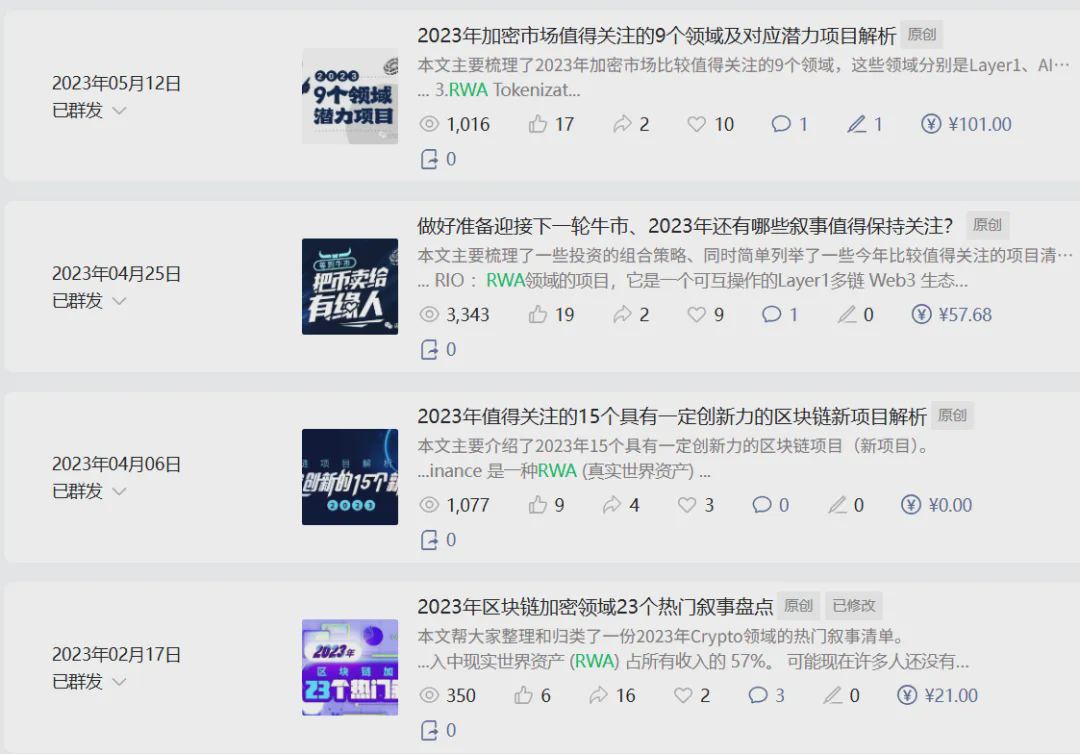
Task: Click pencil edit icon on 05月12日 article
Action: click(856, 124)
